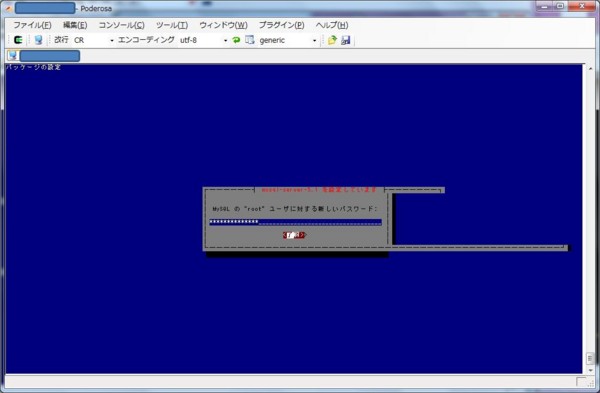Click the terminal scrollbar down arrow
This screenshot has width=600, height=393.
(x=590, y=370)
